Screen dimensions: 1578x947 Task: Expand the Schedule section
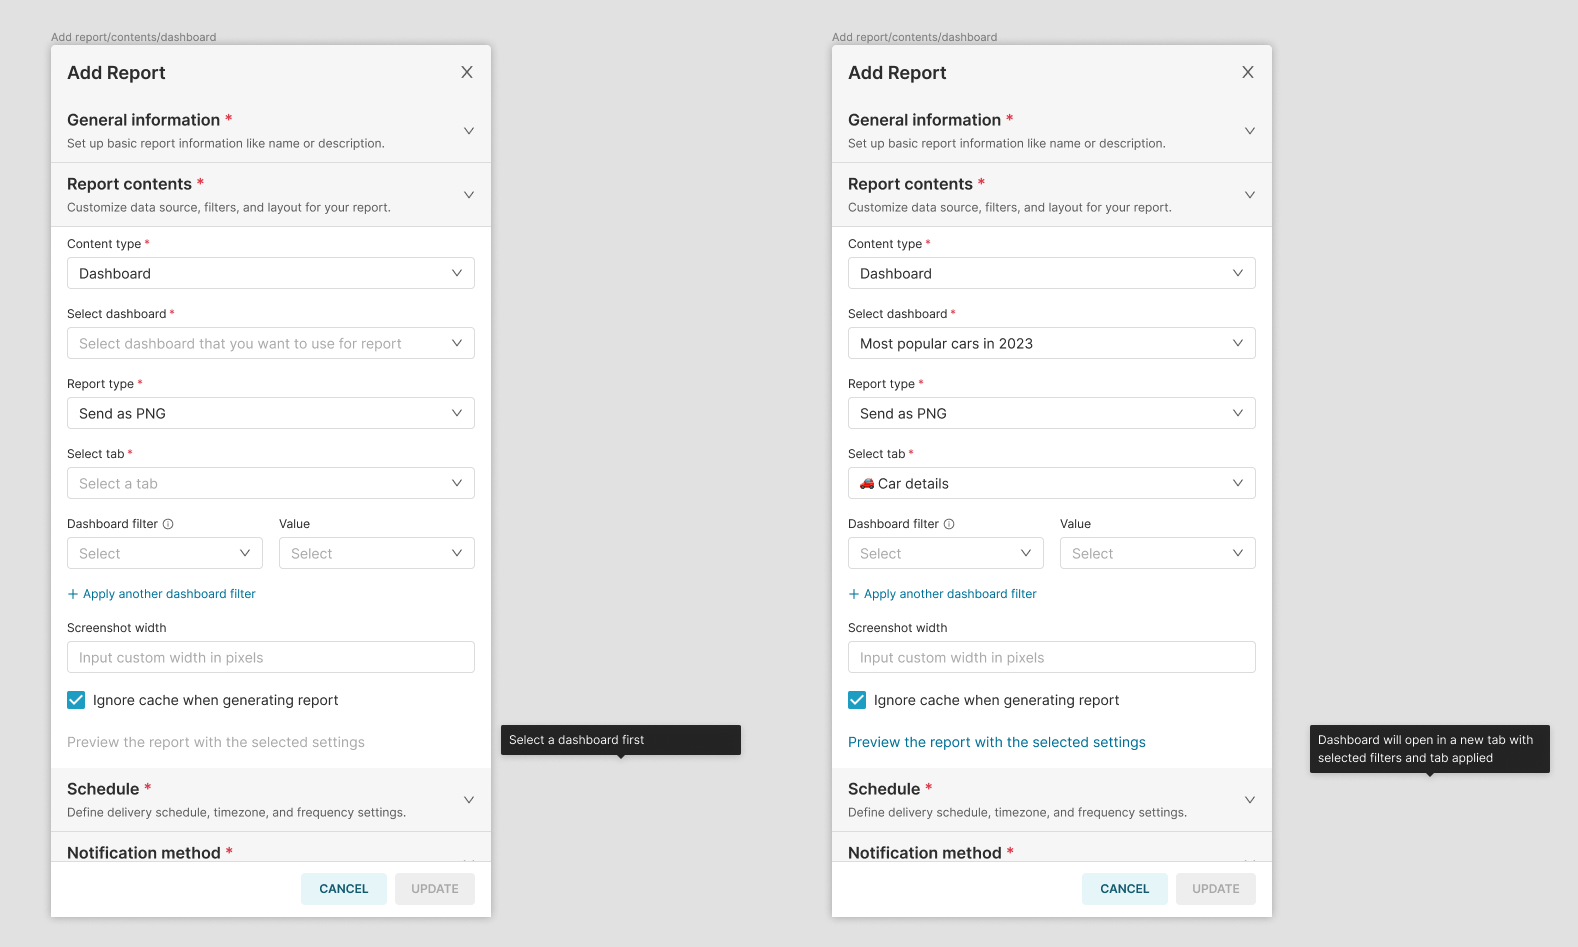point(468,799)
